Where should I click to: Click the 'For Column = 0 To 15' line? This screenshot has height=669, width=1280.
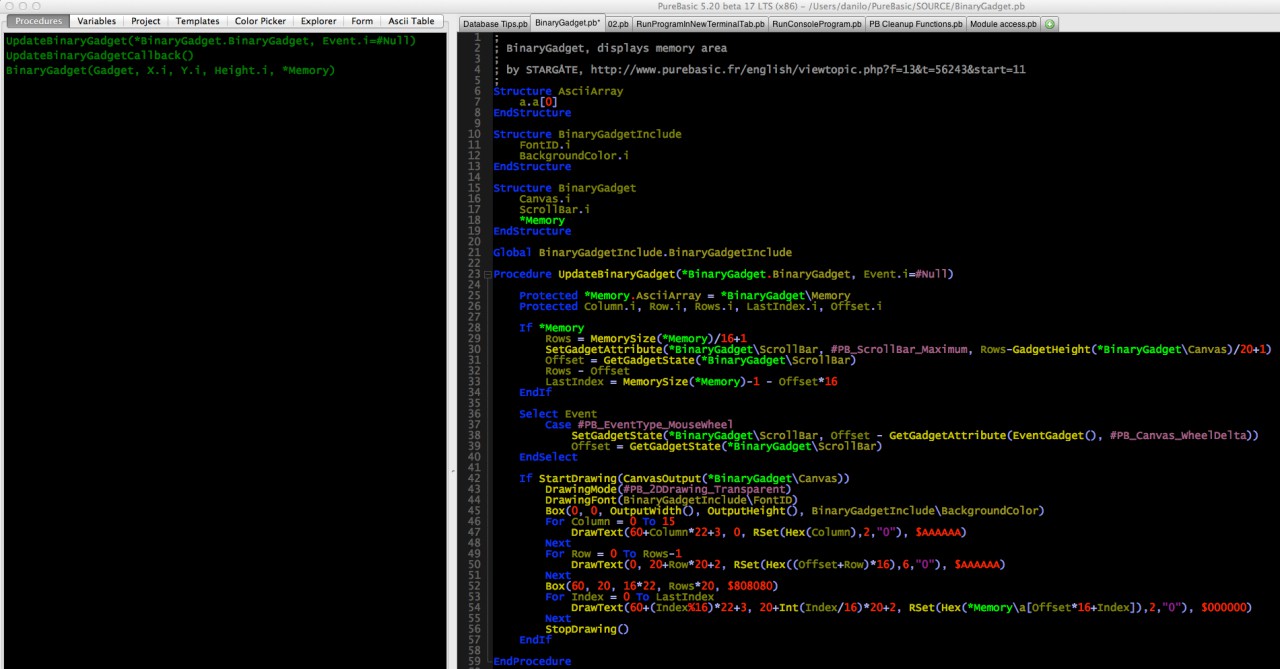pos(610,522)
